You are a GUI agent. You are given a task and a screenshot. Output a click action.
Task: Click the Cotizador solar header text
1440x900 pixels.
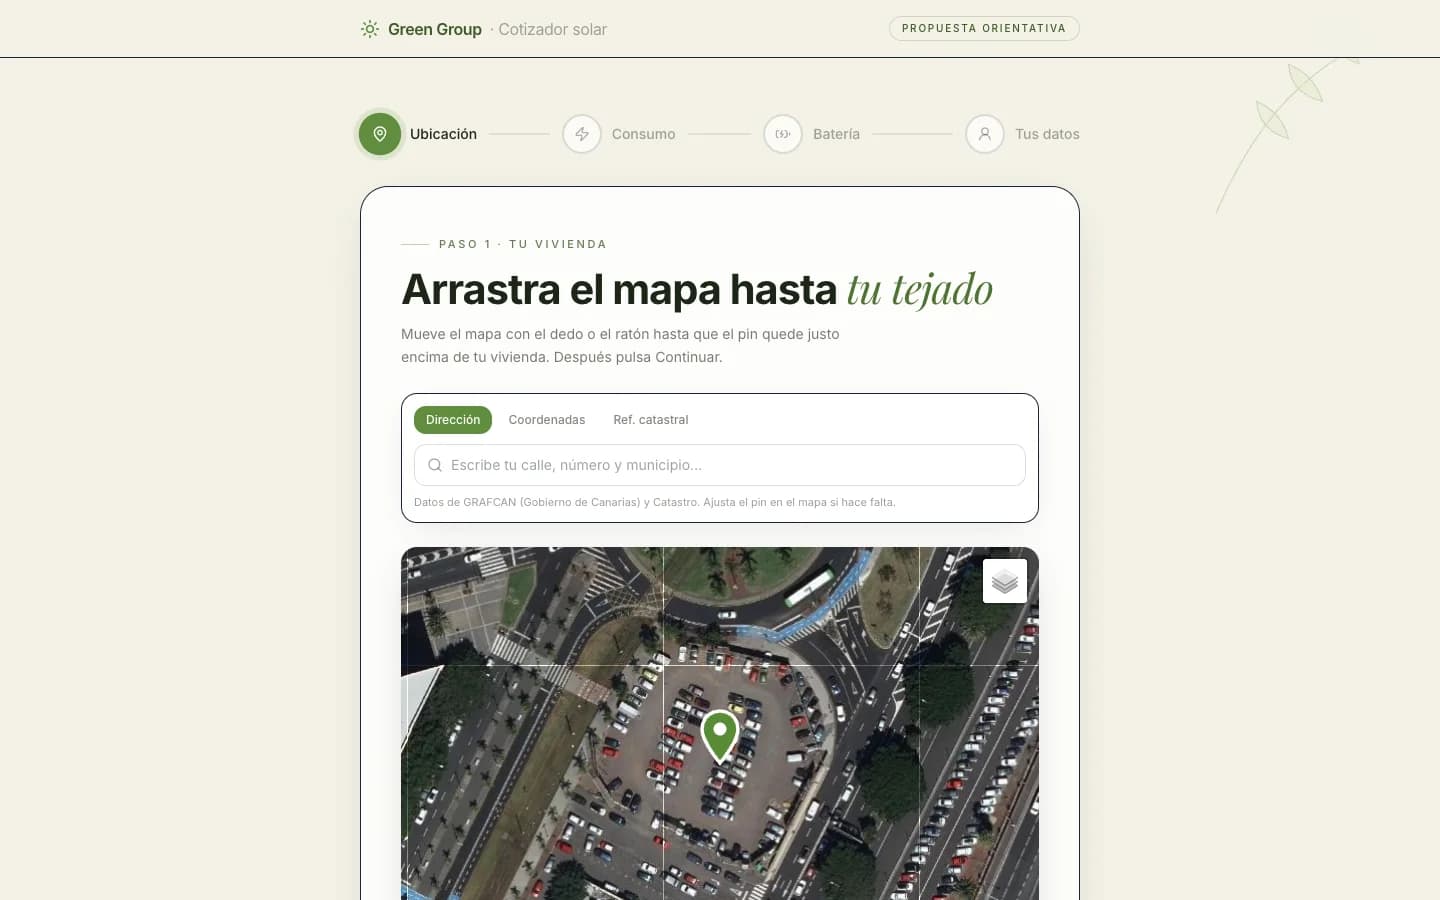[553, 29]
